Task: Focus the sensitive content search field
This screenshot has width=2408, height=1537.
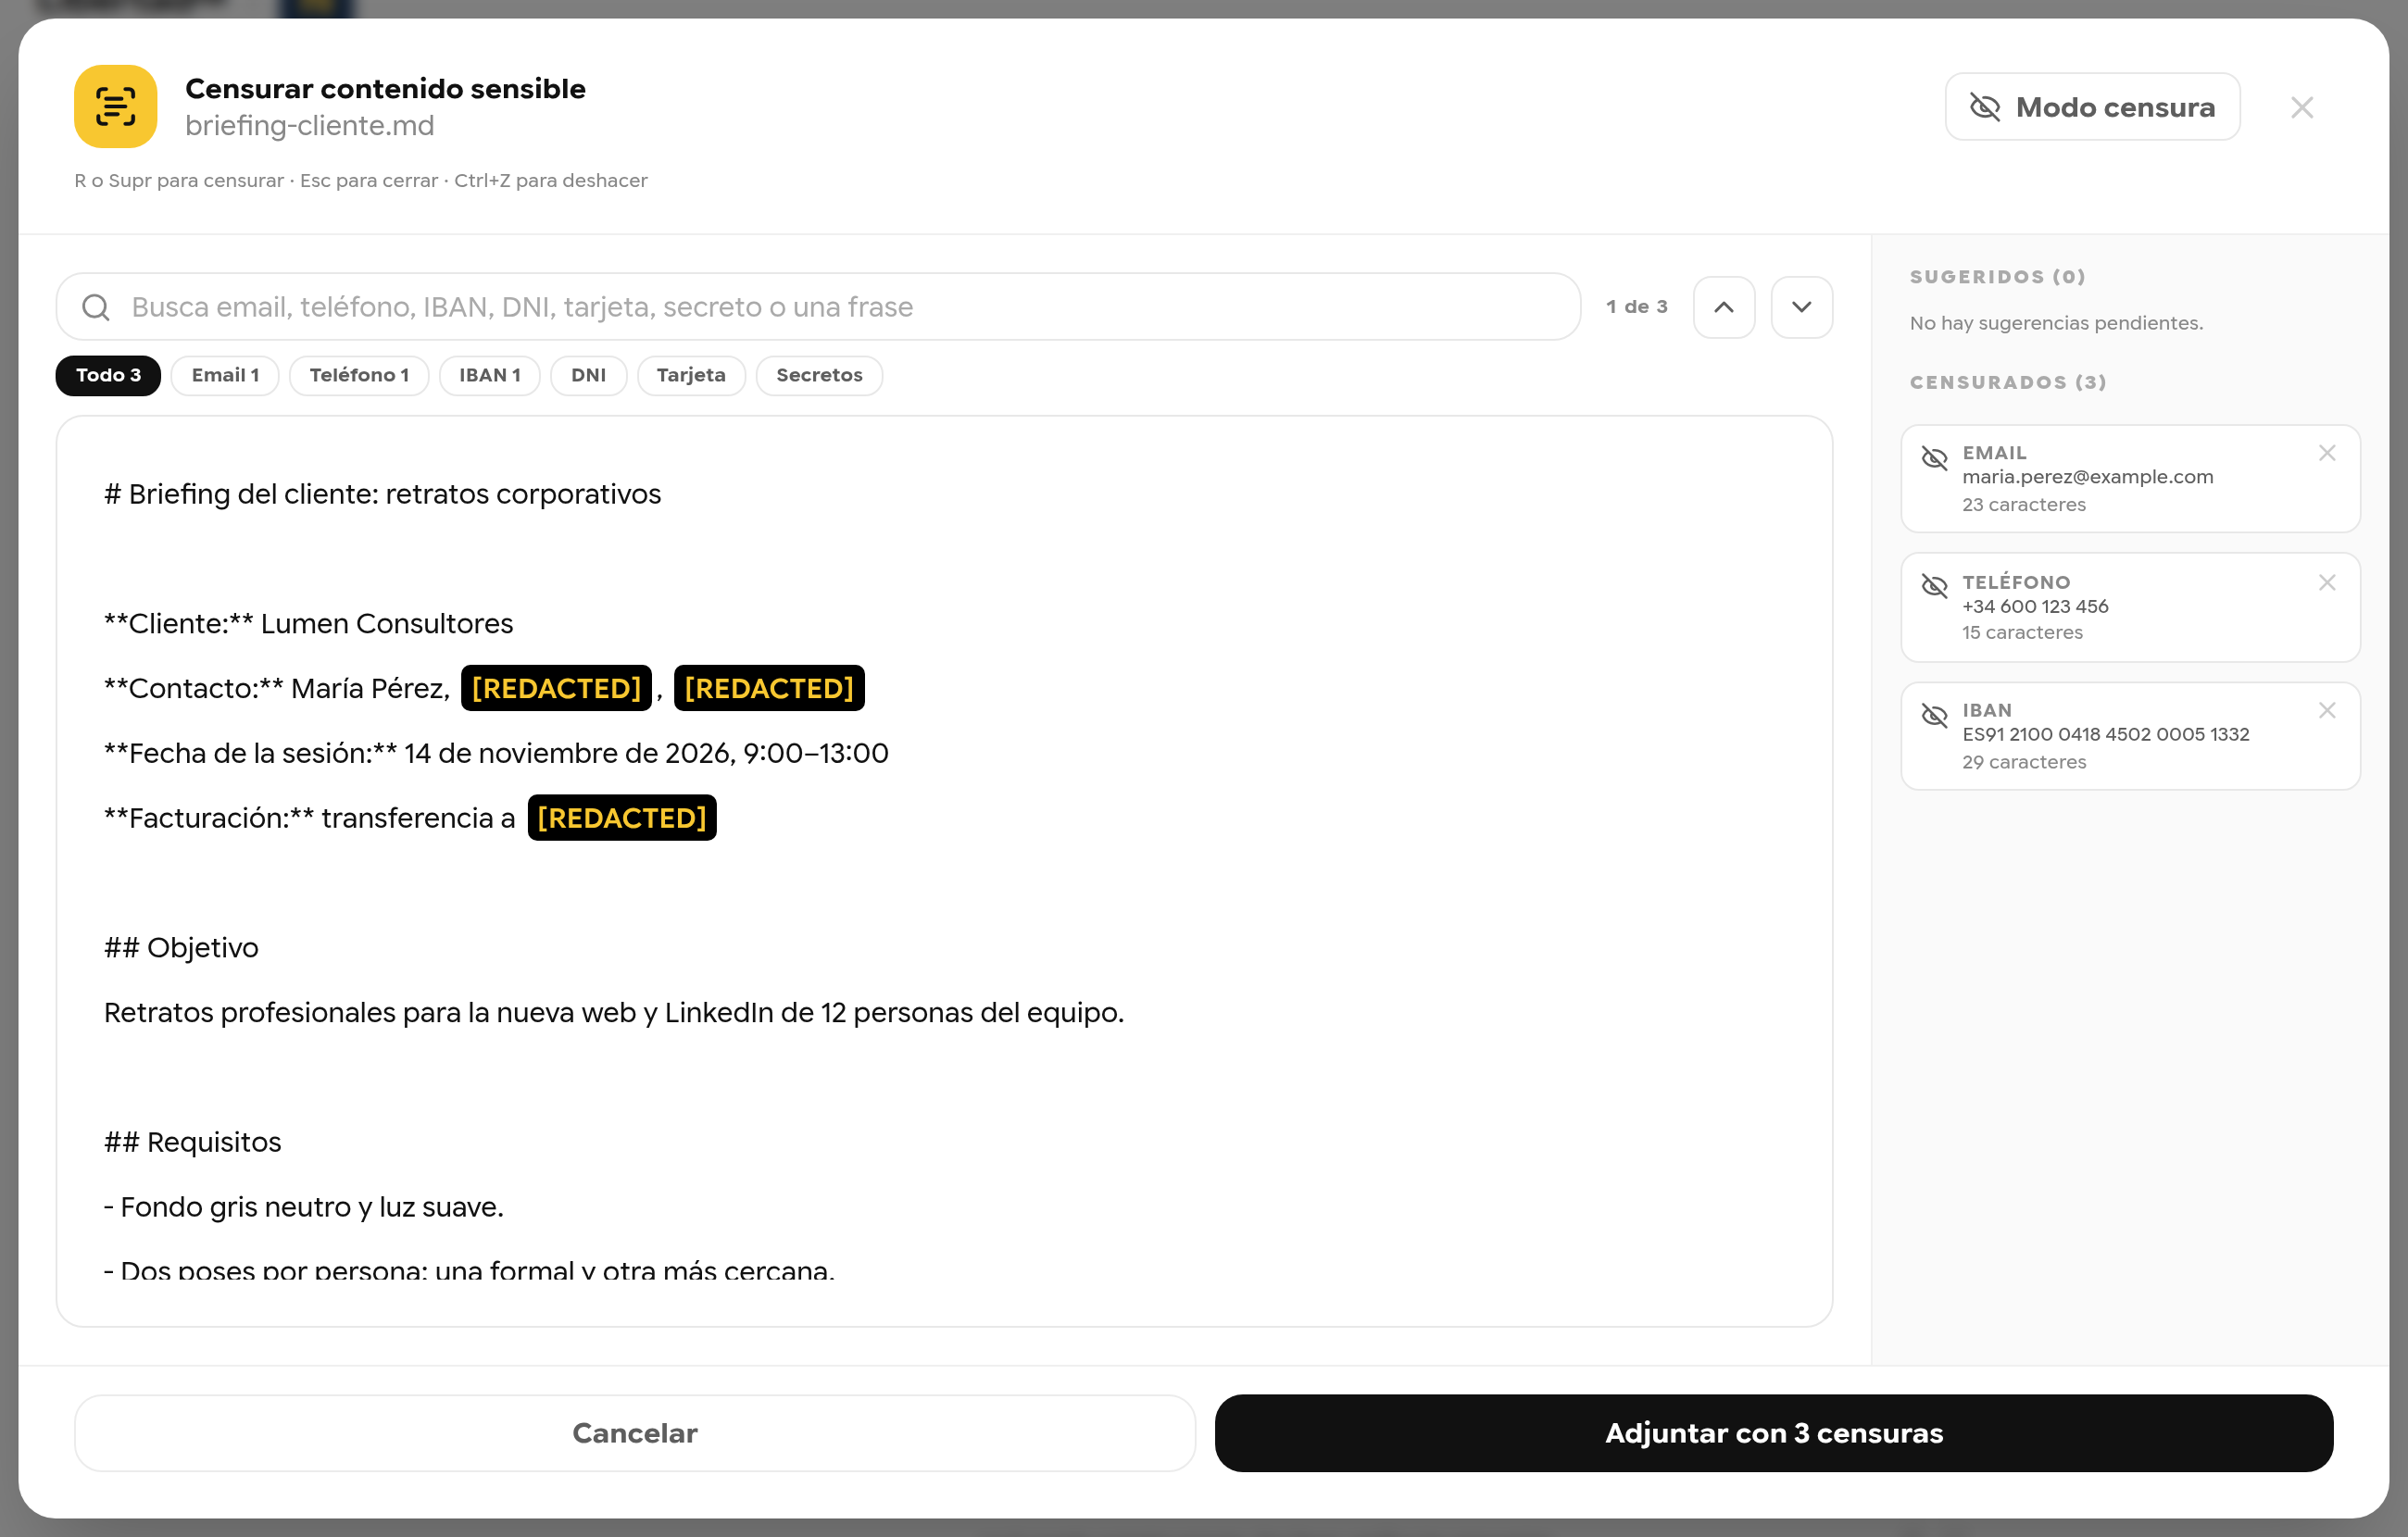Action: pos(818,307)
